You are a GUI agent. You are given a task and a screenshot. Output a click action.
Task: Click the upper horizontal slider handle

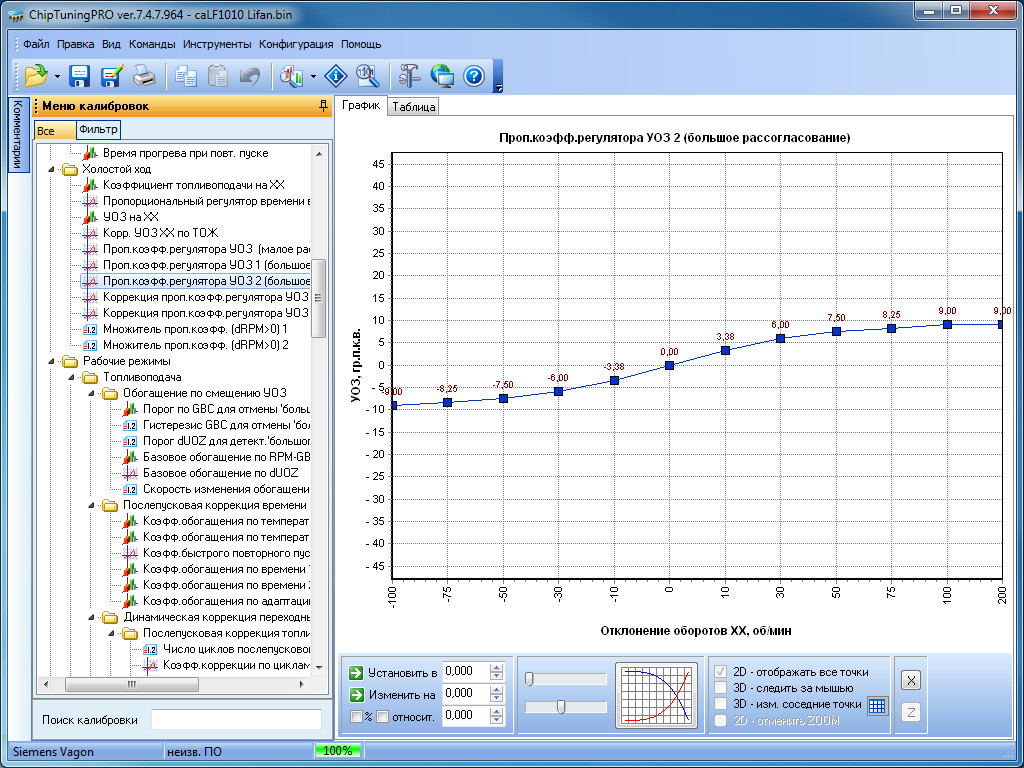pyautogui.click(x=529, y=679)
